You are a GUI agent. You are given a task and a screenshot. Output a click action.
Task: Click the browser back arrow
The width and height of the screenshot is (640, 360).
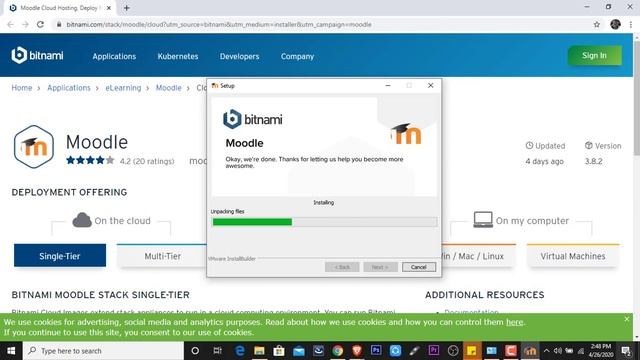(x=10, y=24)
